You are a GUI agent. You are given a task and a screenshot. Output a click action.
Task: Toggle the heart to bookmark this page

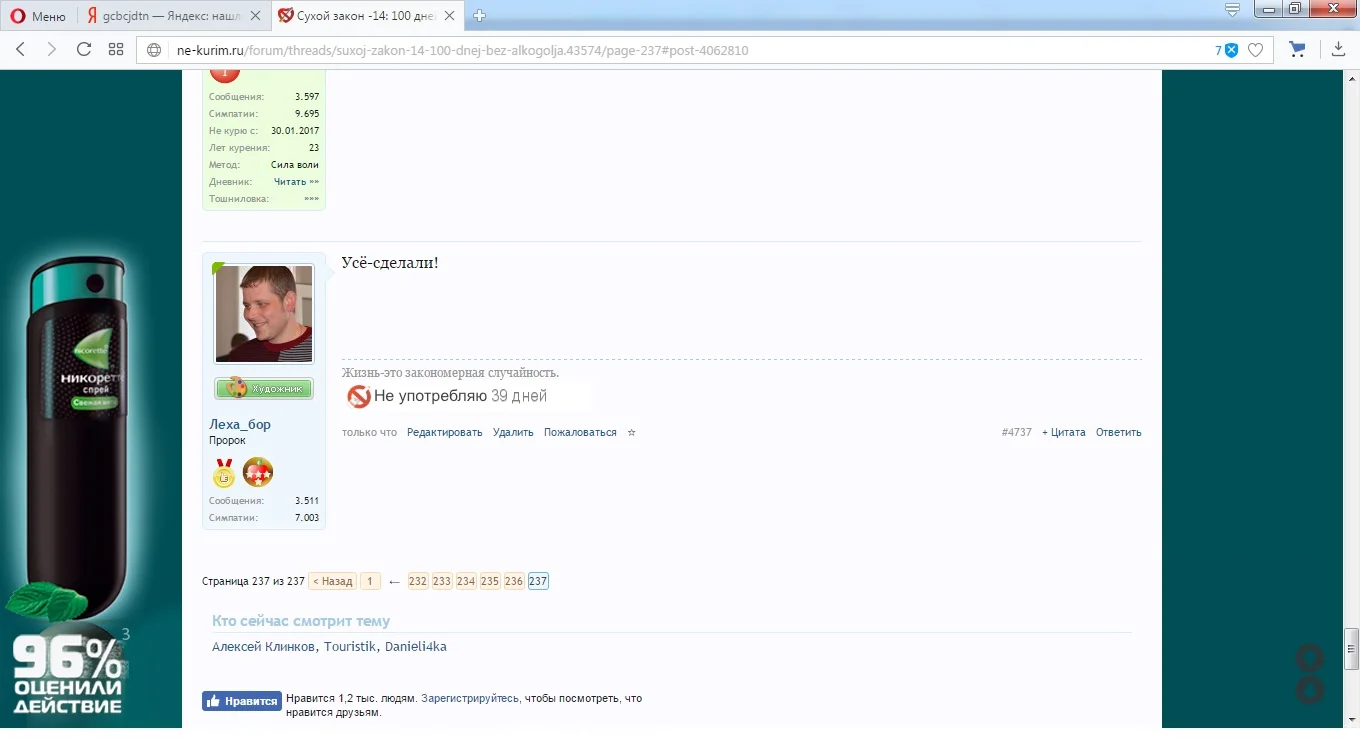(1256, 49)
